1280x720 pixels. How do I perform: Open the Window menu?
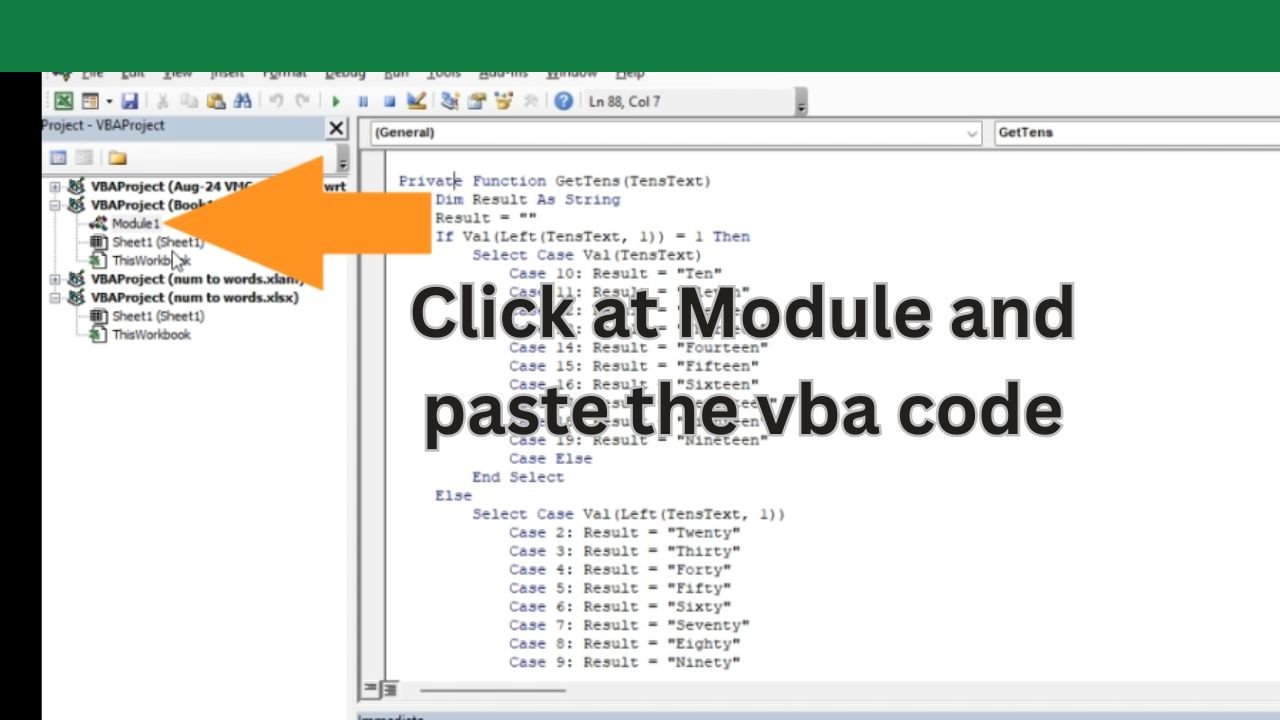tap(571, 74)
